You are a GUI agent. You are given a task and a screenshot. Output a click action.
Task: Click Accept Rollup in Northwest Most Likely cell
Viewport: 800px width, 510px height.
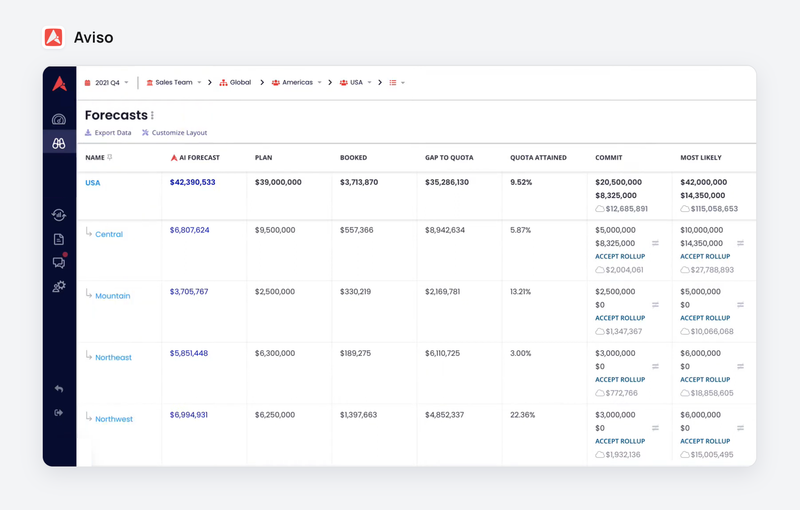pos(705,441)
